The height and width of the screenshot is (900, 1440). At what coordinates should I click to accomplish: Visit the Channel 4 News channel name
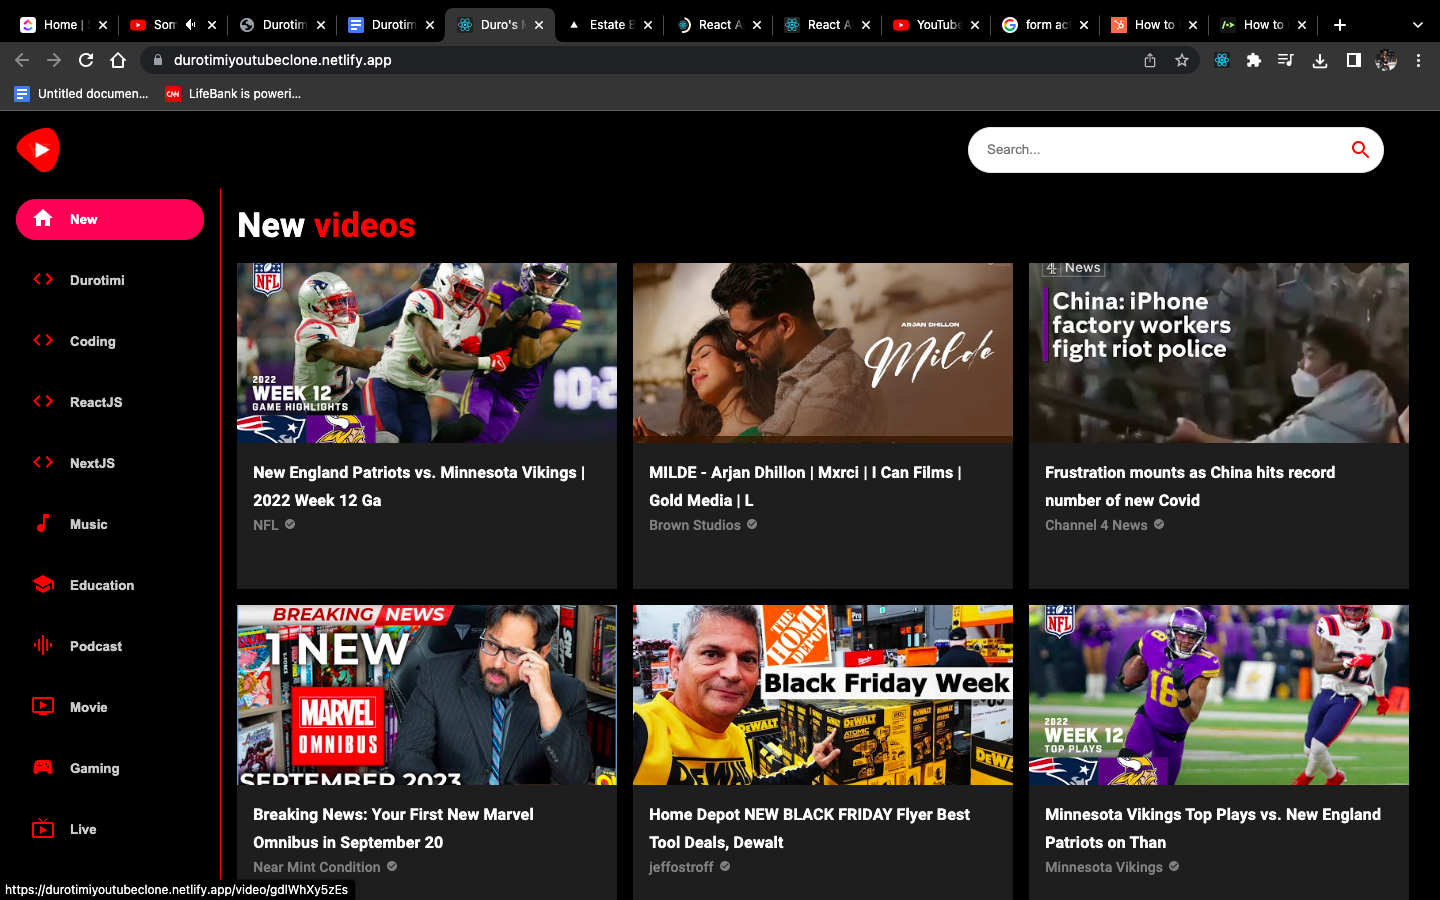pos(1096,525)
